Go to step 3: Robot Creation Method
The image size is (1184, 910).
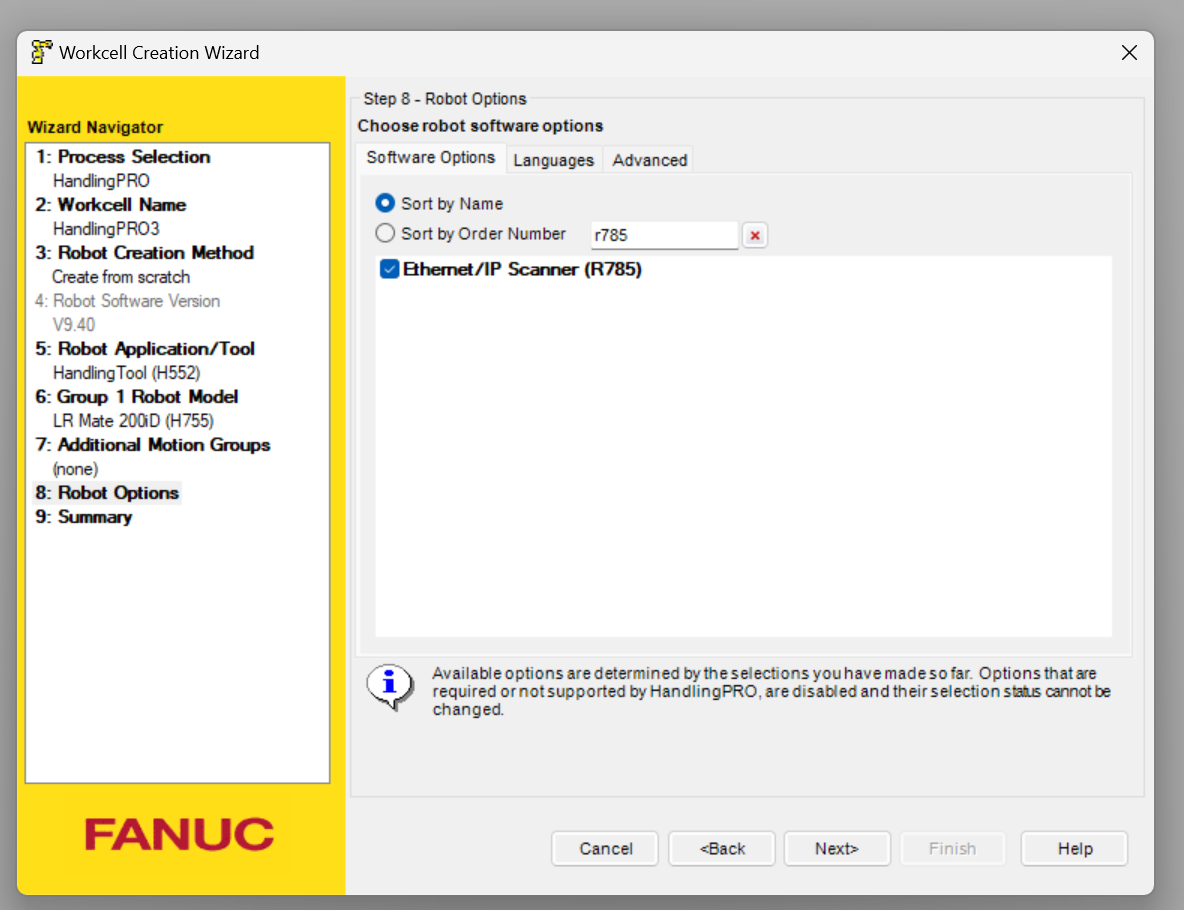144,252
